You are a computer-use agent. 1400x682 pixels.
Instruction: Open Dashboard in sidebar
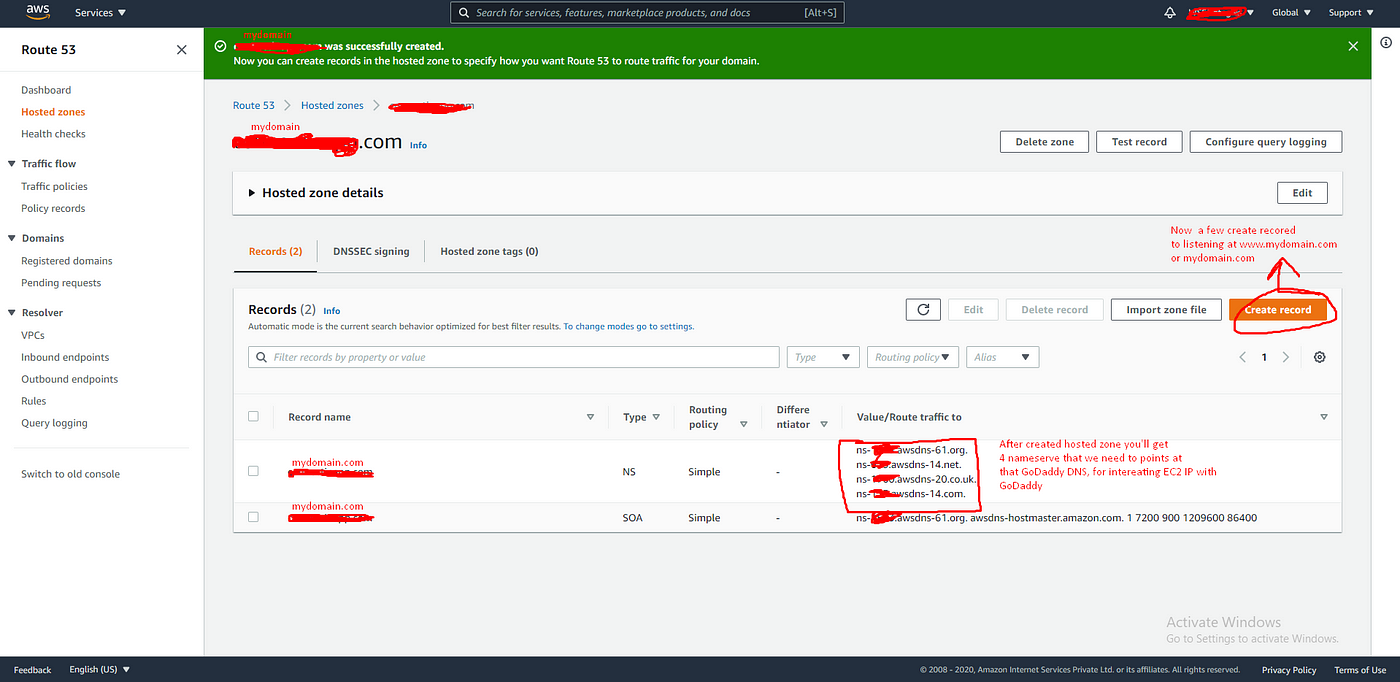click(46, 90)
